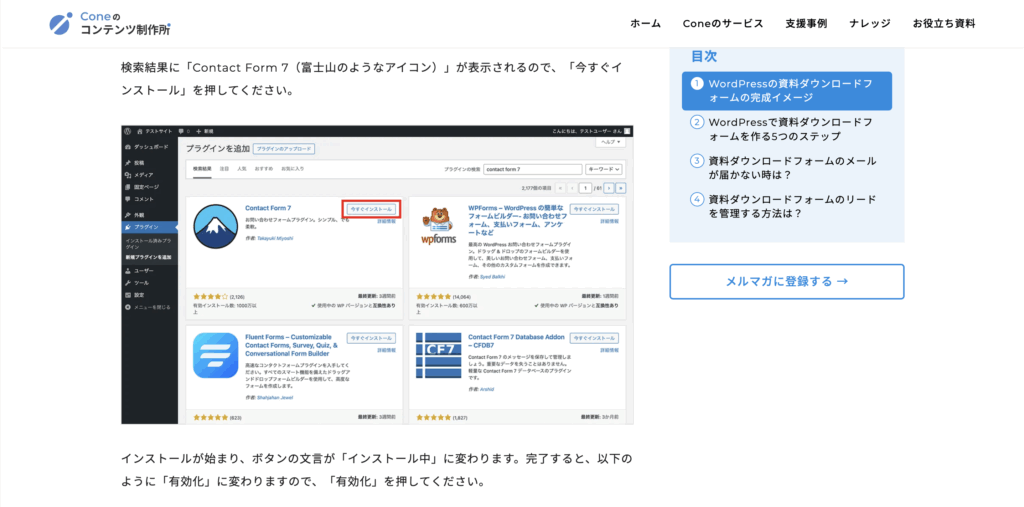Open the Coneのコンテンツ制作所 logo link
Viewport: 1024px width, 507px height.
point(110,23)
